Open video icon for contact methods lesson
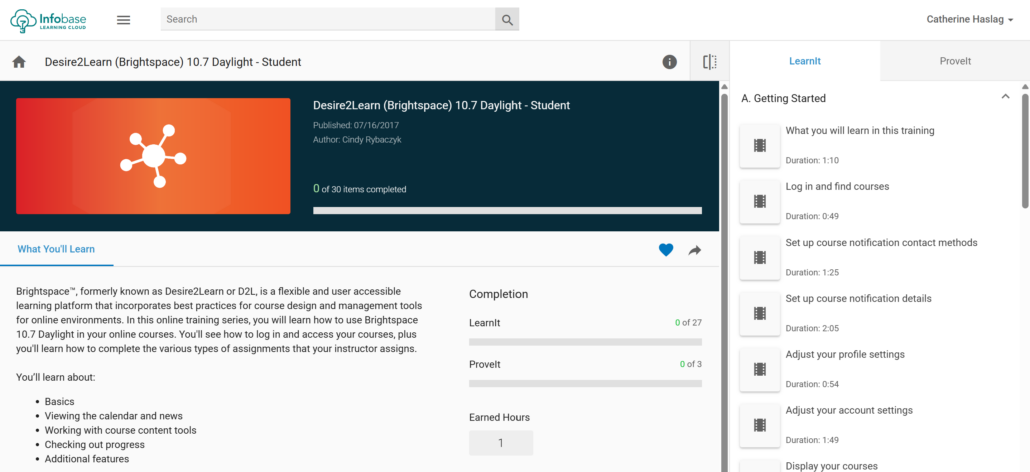 click(760, 257)
